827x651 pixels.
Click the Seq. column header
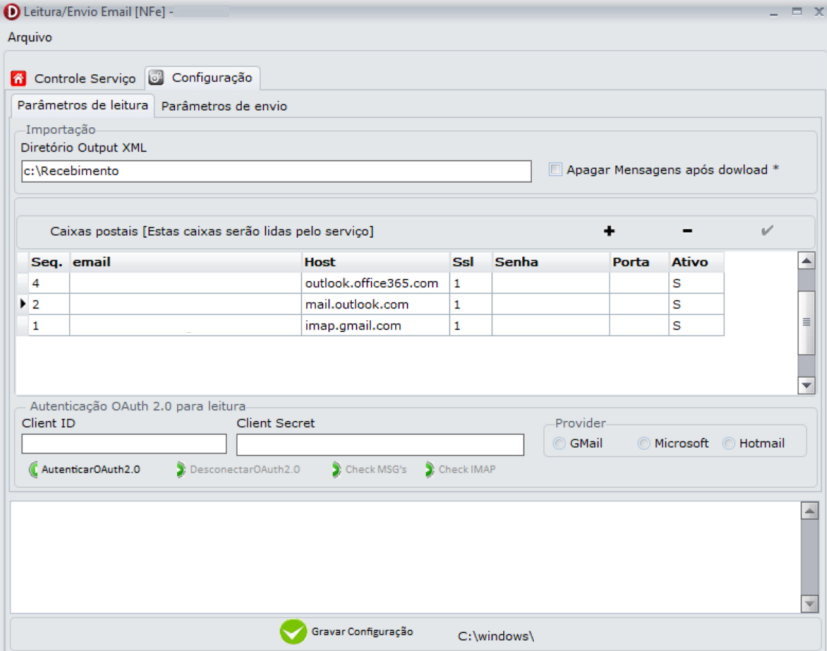coord(49,262)
